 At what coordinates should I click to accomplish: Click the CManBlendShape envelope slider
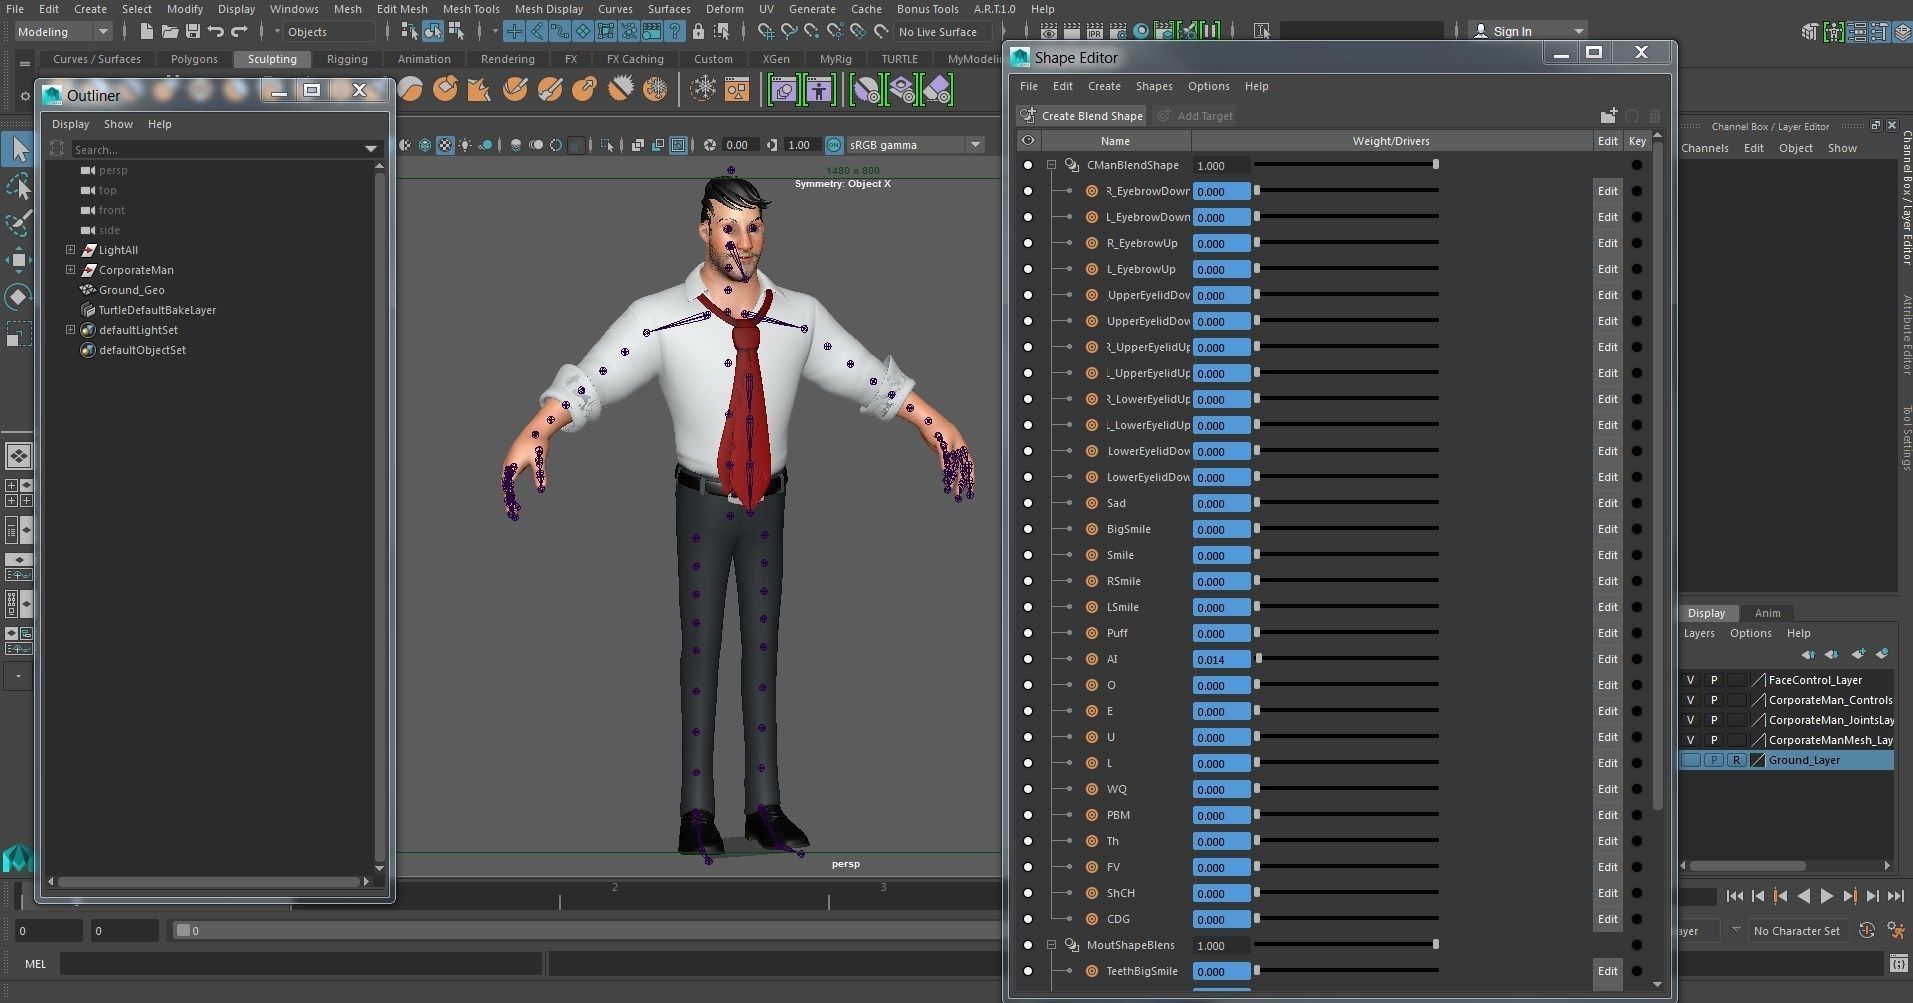click(1346, 164)
